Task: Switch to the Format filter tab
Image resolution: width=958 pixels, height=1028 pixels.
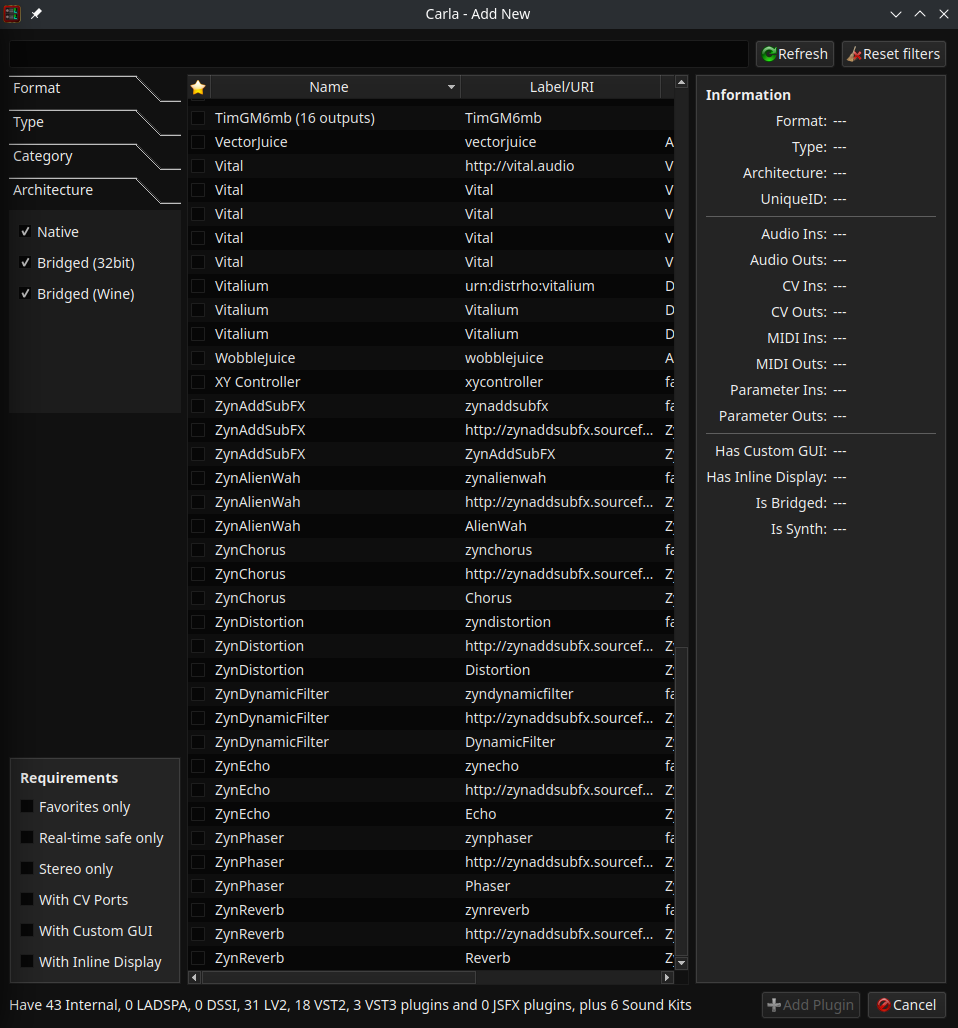Action: (x=36, y=88)
